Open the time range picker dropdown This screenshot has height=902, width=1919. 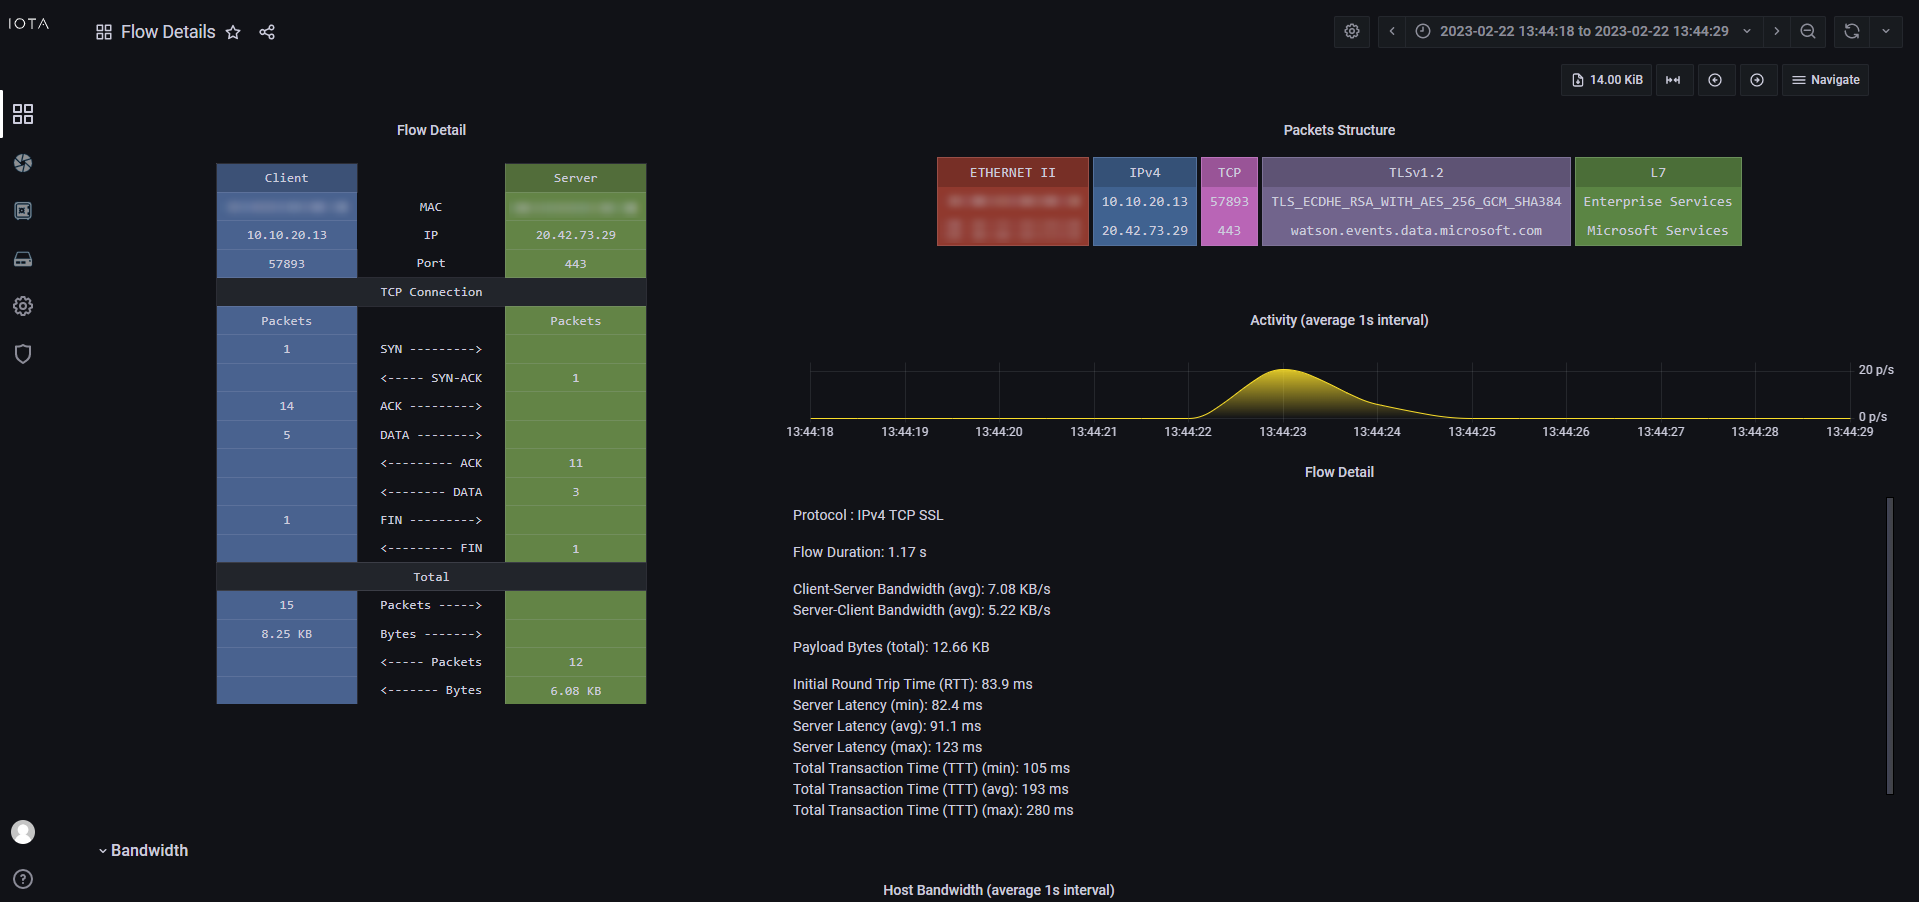coord(1580,31)
